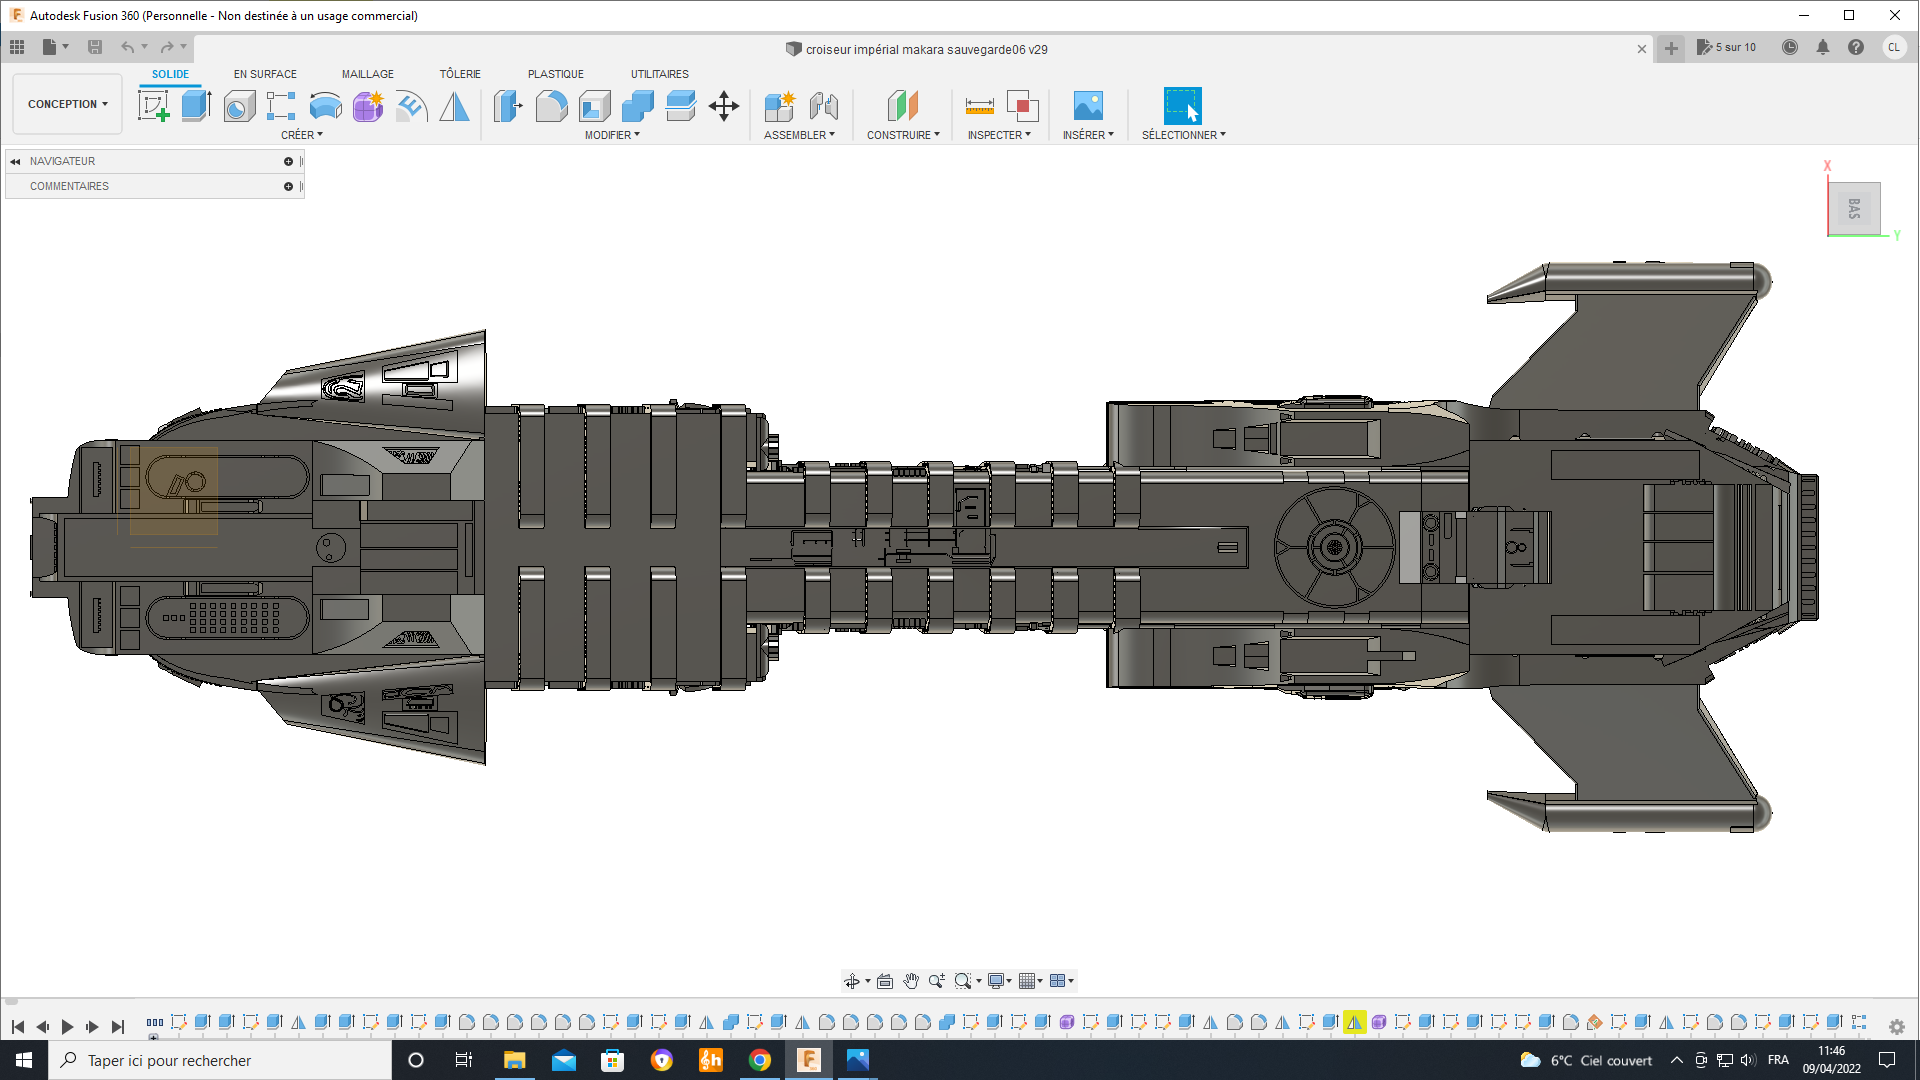
Task: Click the Create Sketch tool icon
Action: pos(153,106)
